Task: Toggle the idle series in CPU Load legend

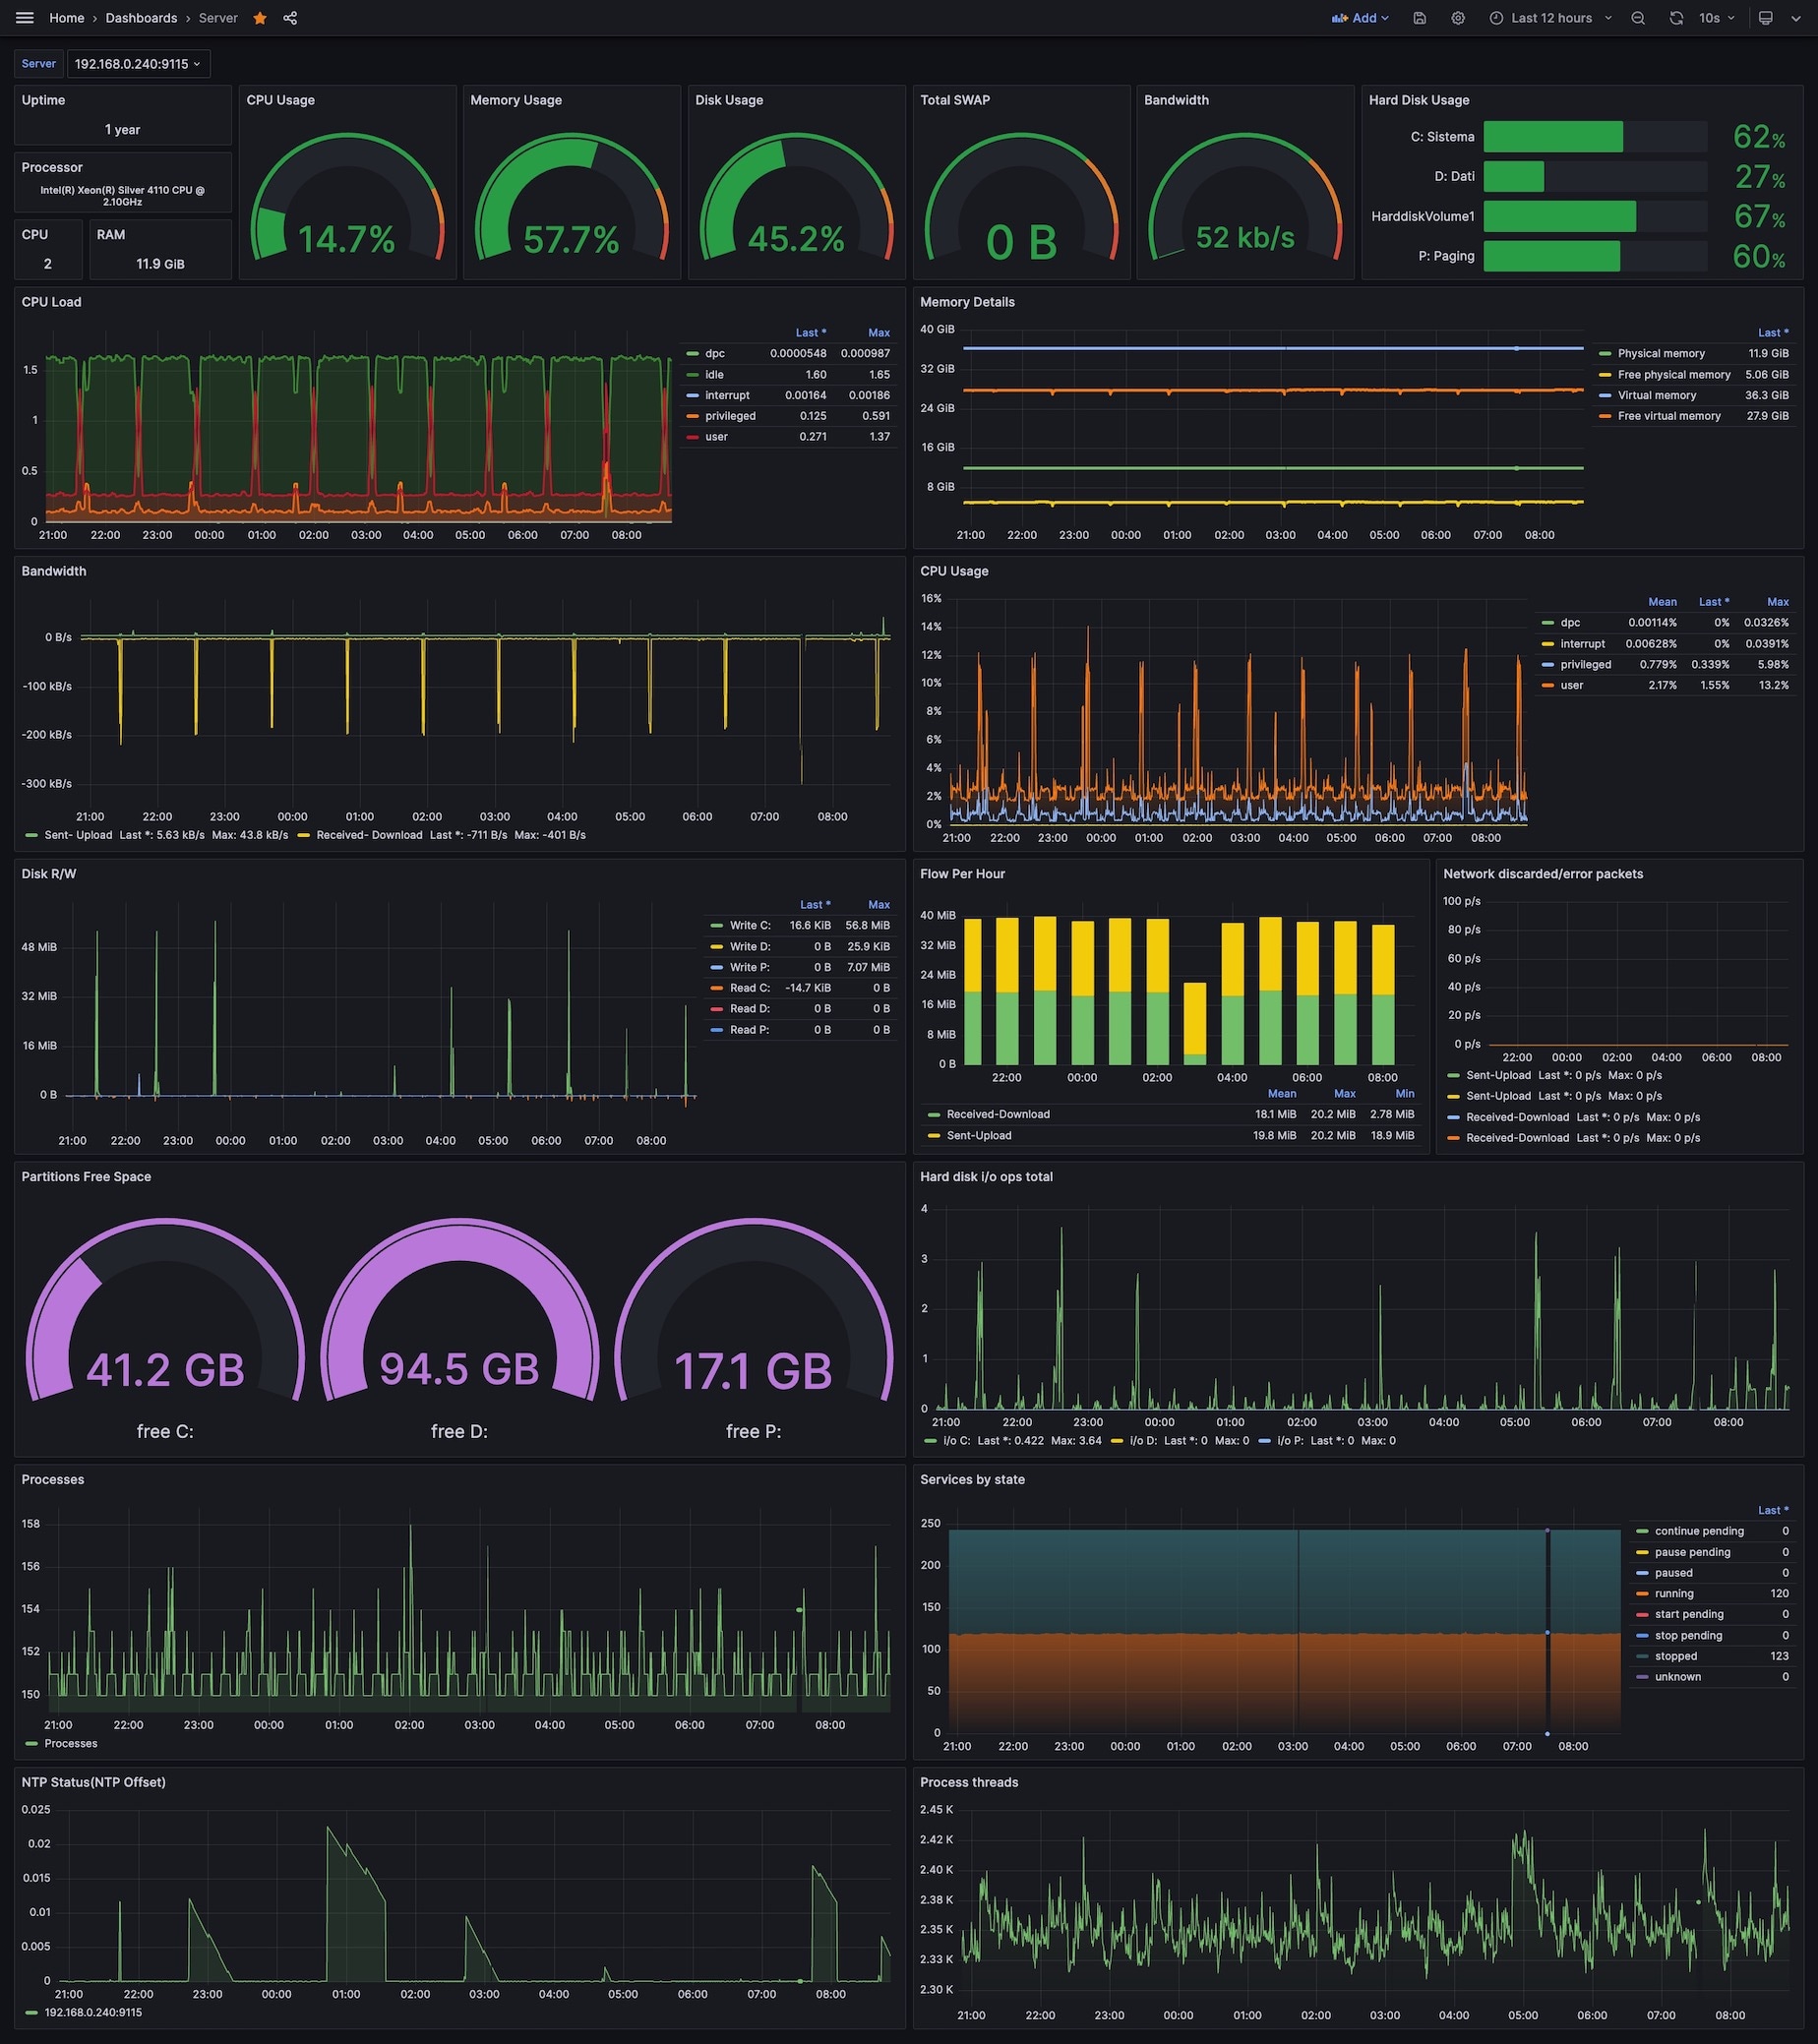Action: 714,375
